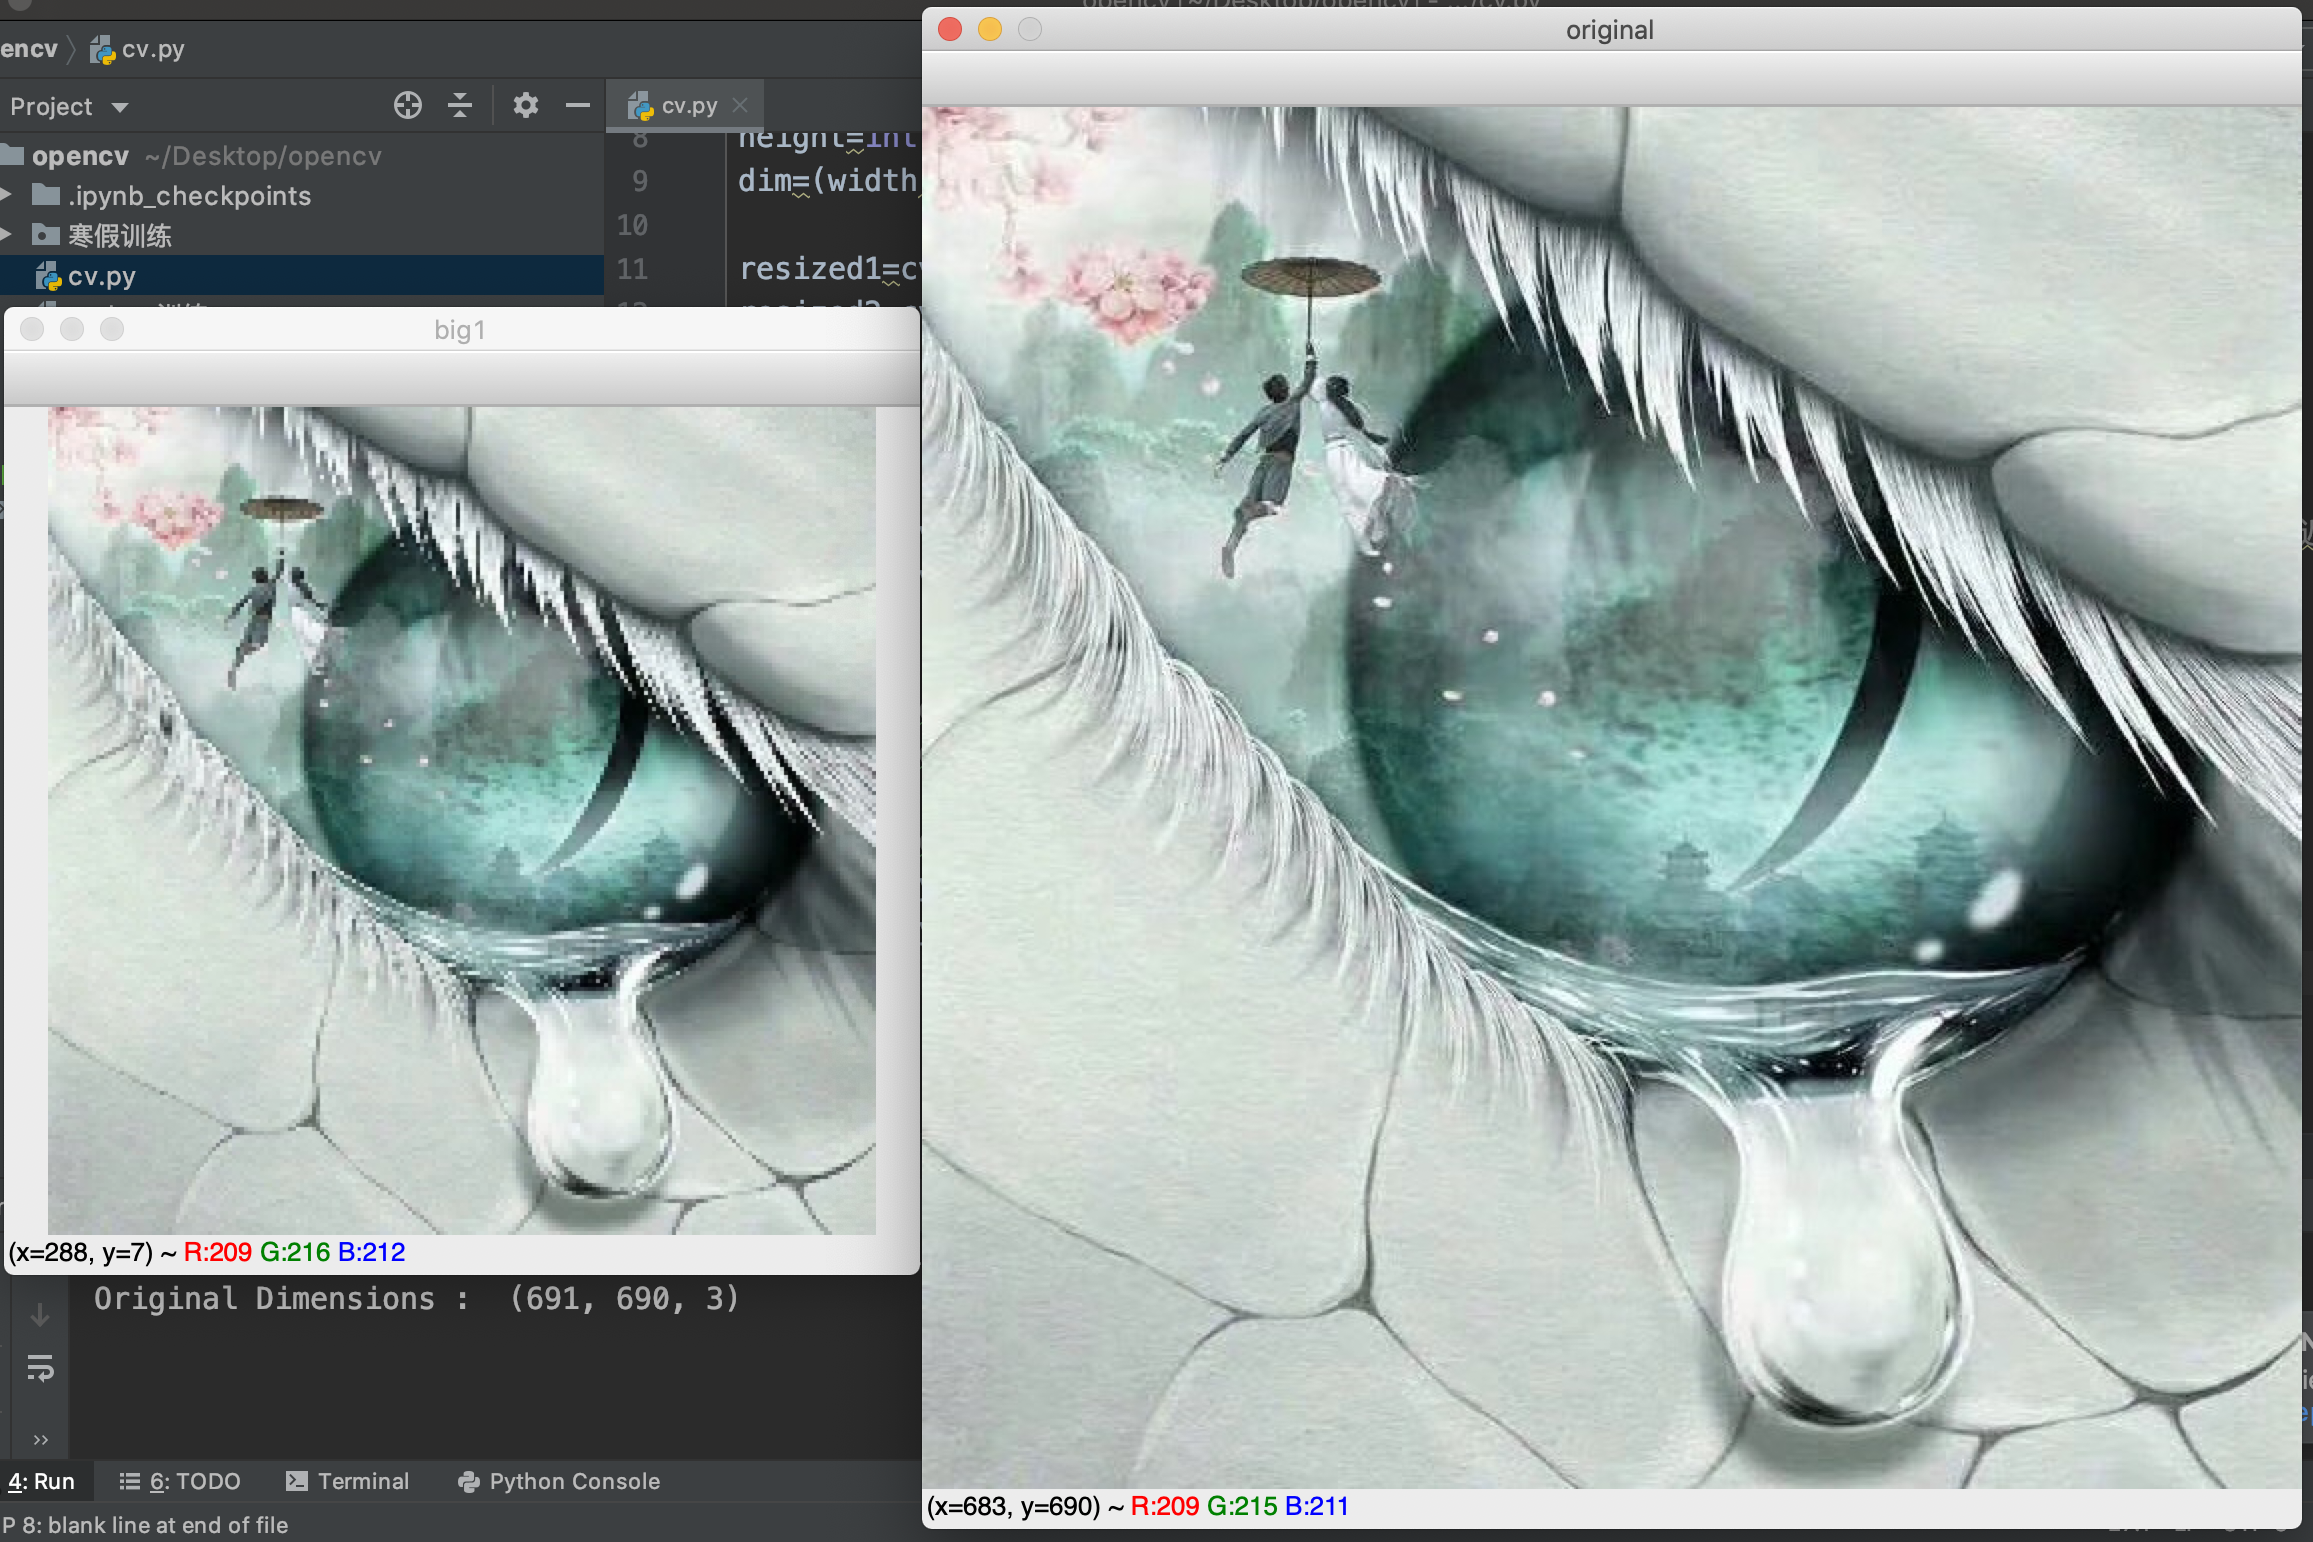The height and width of the screenshot is (1542, 2313).
Task: Hide the Project panel with the minus icon
Action: 577,105
